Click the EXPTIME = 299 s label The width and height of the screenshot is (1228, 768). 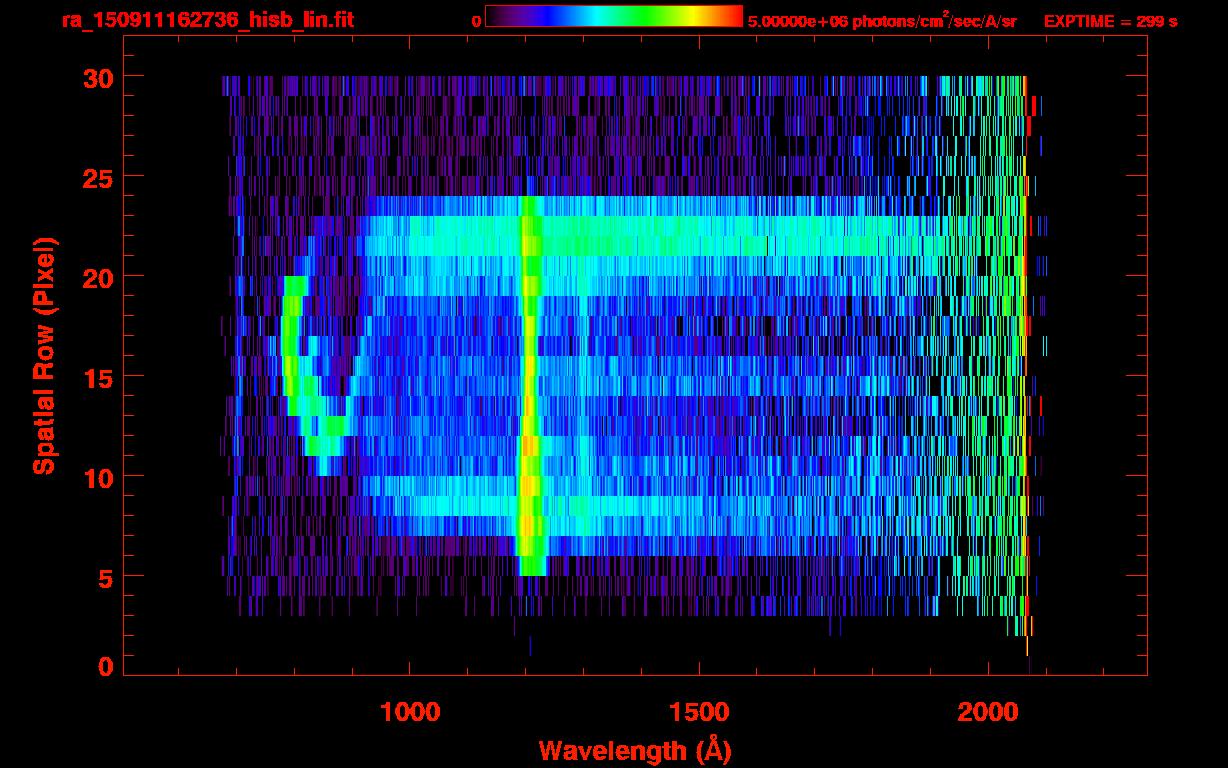(1110, 21)
